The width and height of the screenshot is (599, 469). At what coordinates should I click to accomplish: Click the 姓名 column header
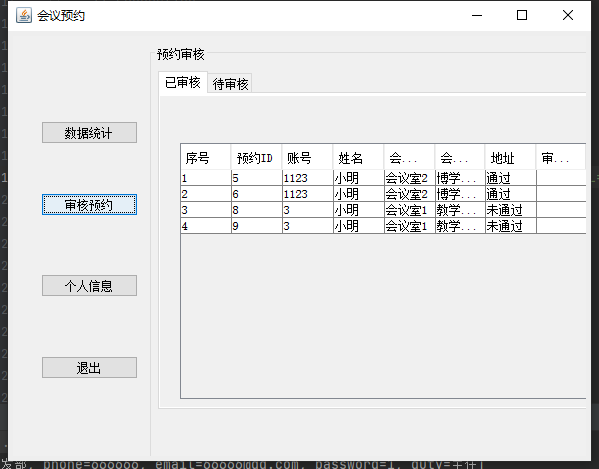point(358,157)
